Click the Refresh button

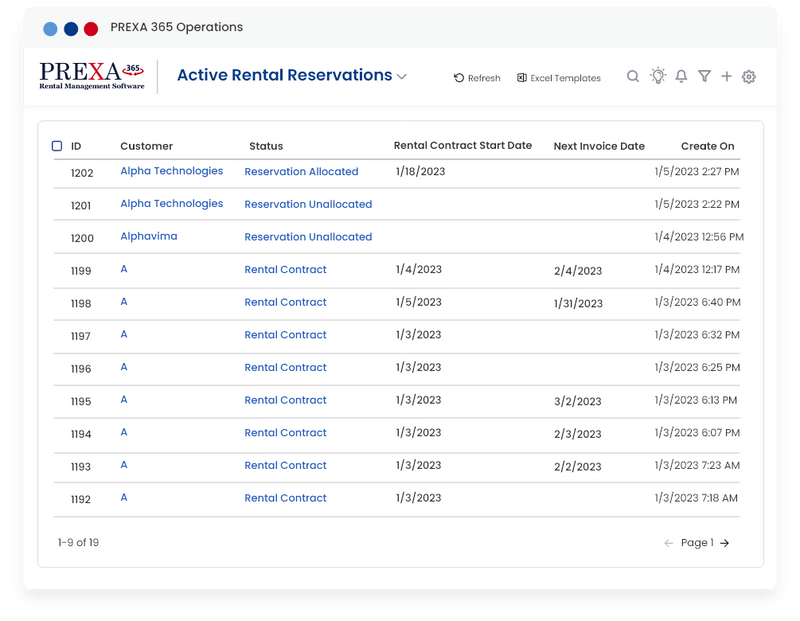(x=477, y=78)
